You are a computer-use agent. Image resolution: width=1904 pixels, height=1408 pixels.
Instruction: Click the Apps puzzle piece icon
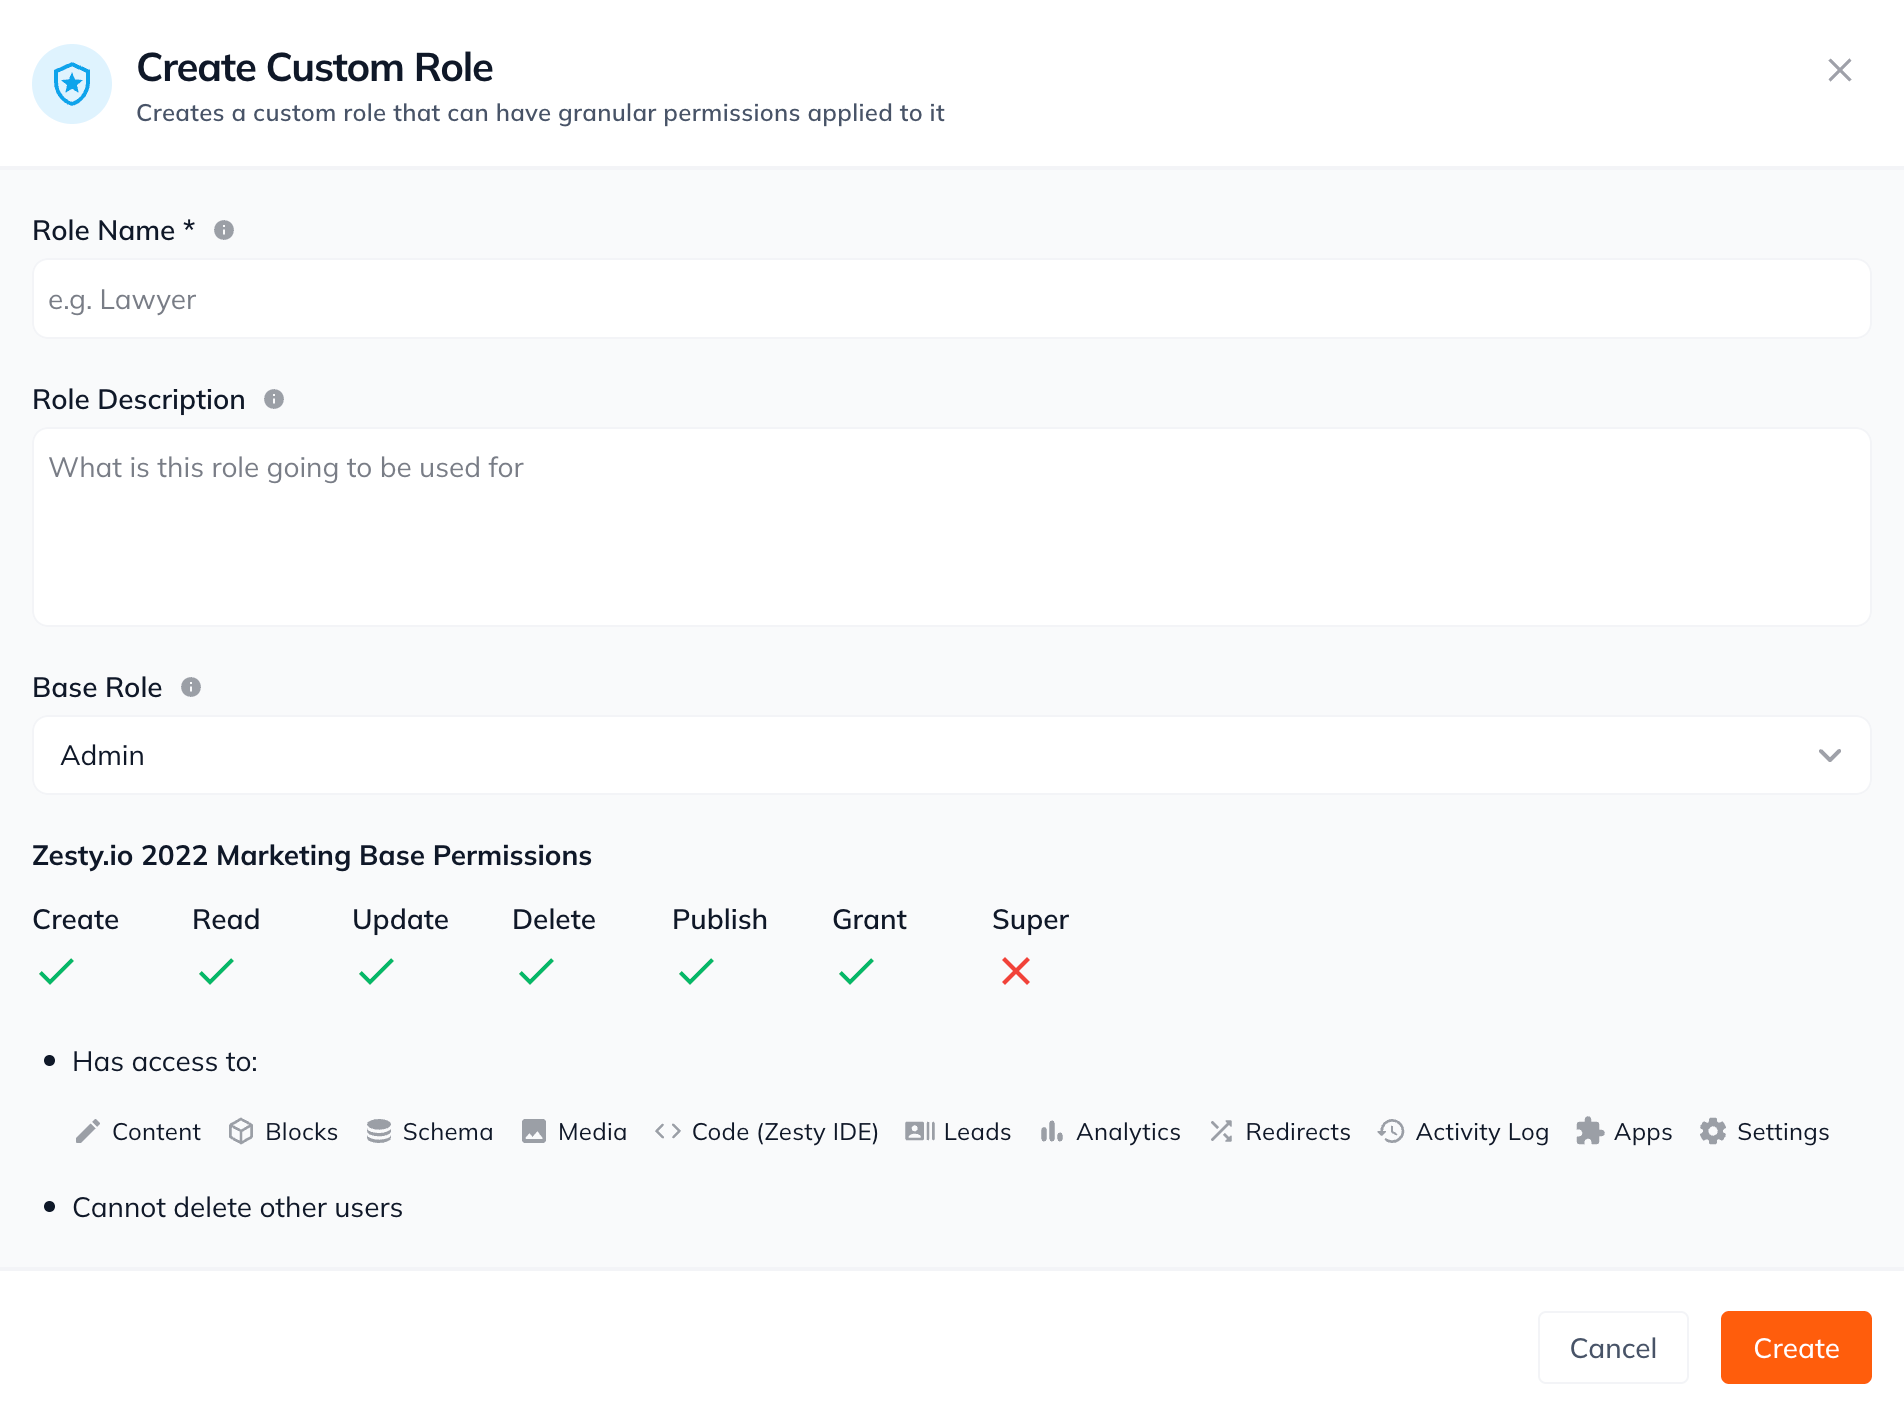pos(1590,1131)
